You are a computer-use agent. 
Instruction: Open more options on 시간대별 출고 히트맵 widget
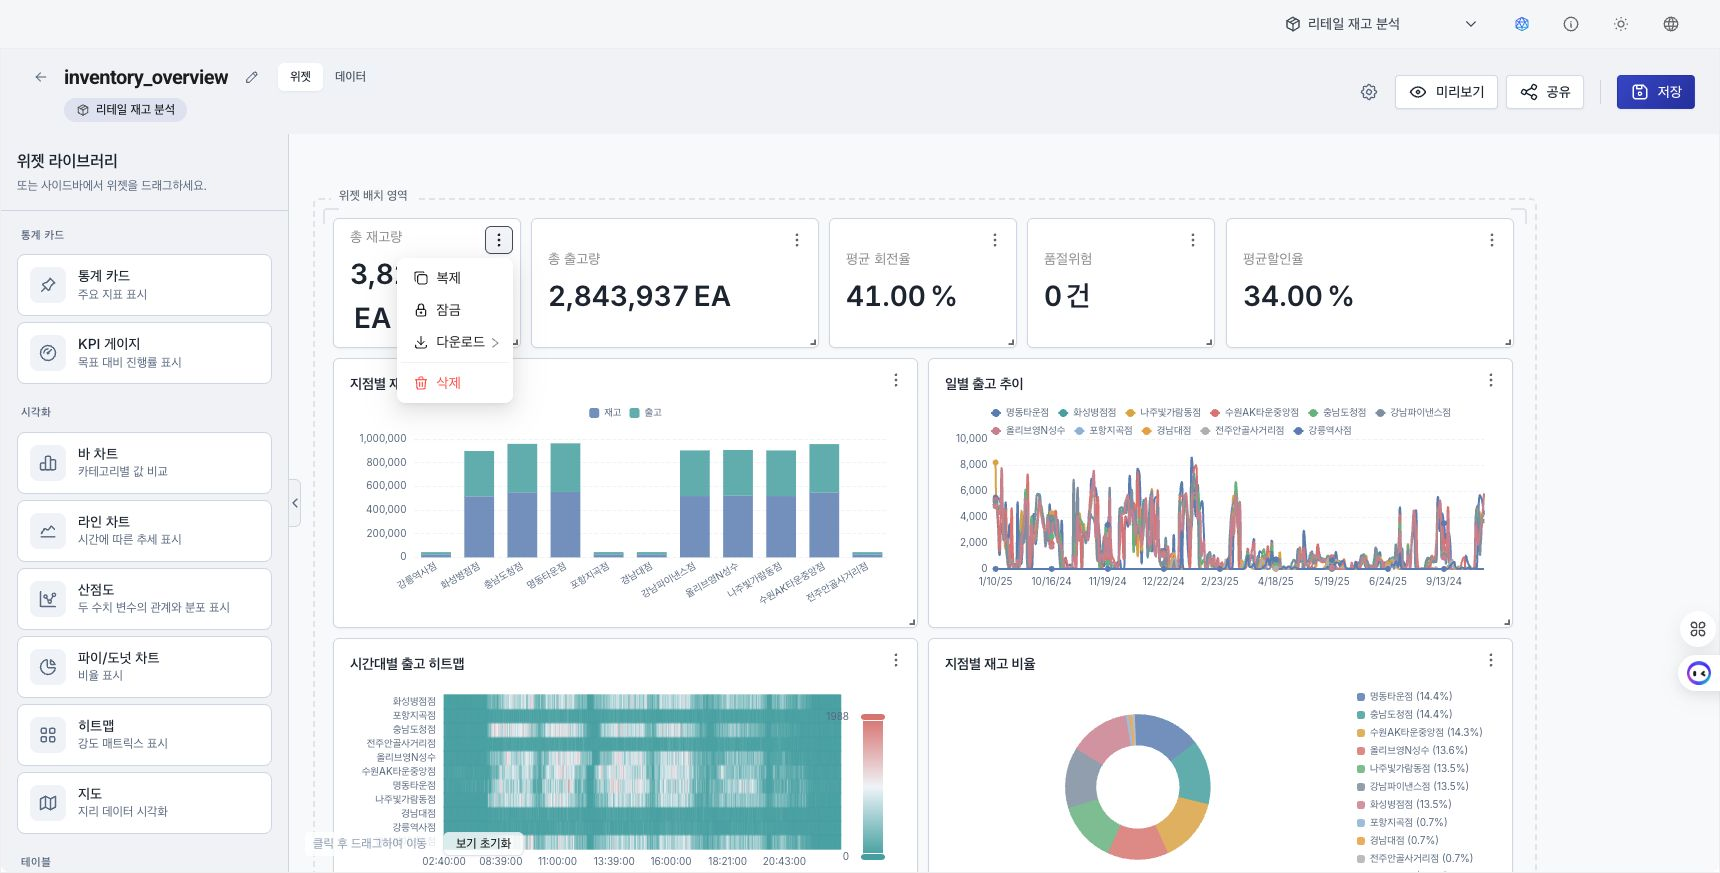[896, 660]
